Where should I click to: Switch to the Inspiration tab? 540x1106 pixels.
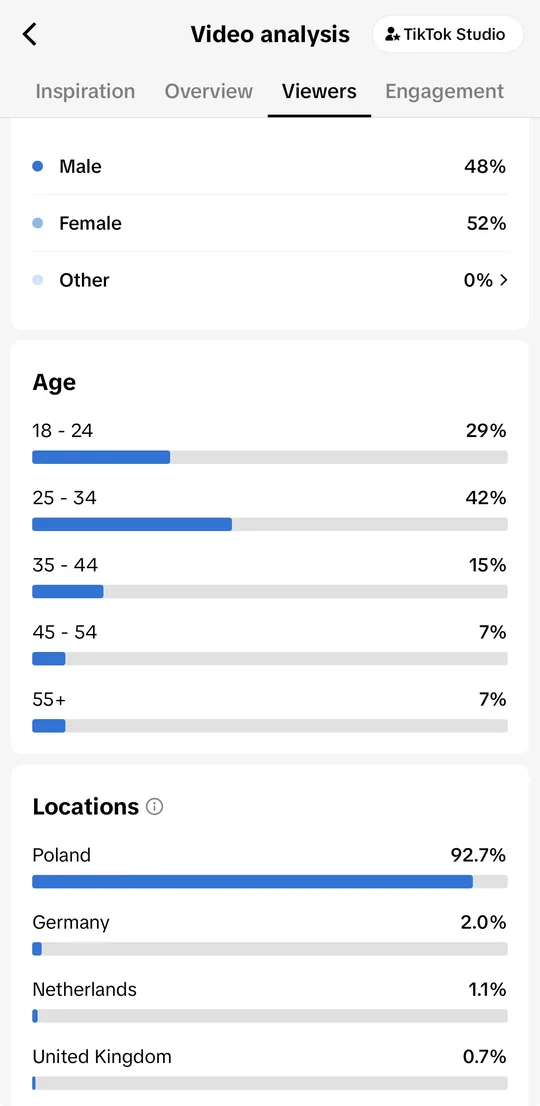point(85,91)
